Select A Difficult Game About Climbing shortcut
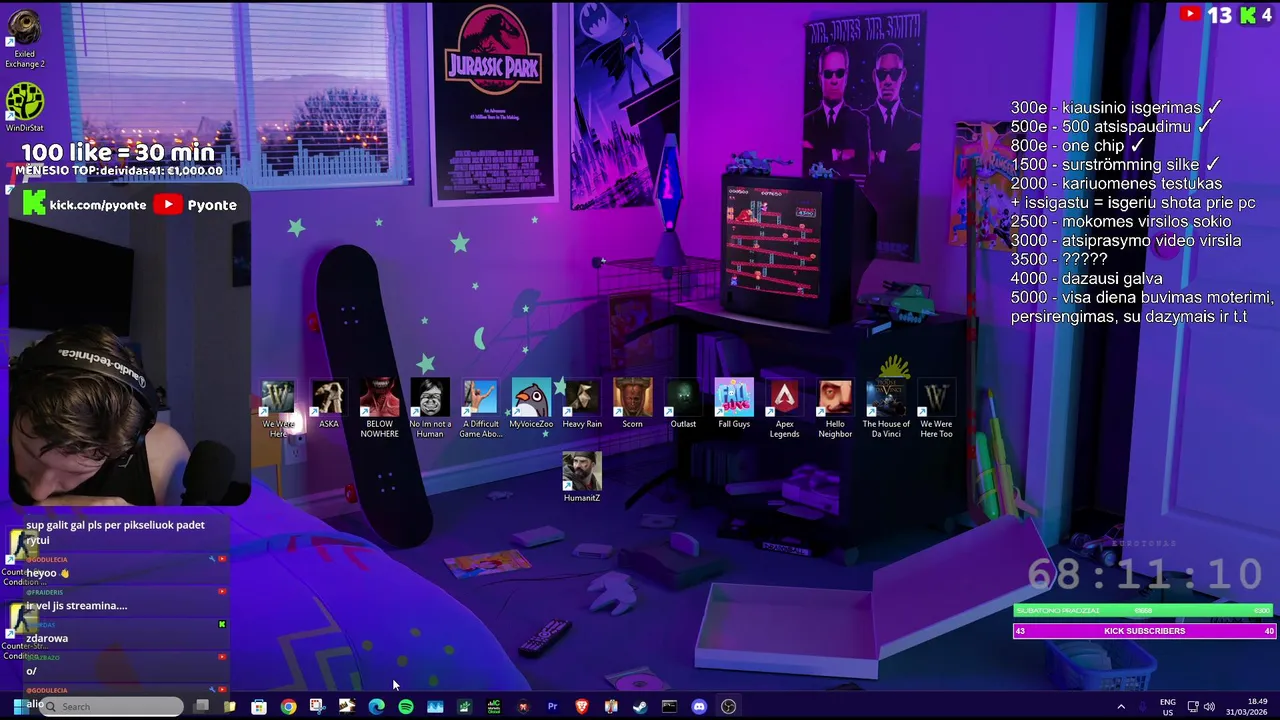The width and height of the screenshot is (1280, 720). point(480,409)
